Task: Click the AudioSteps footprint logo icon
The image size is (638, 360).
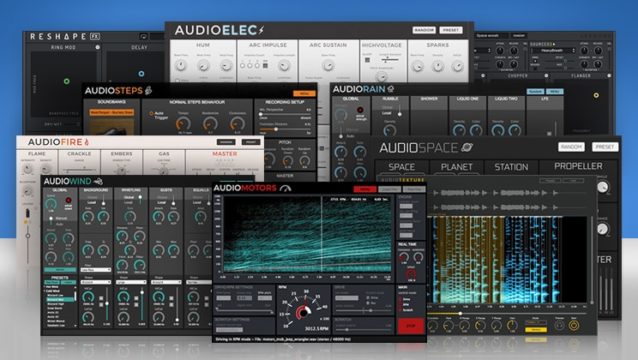Action: [149, 90]
